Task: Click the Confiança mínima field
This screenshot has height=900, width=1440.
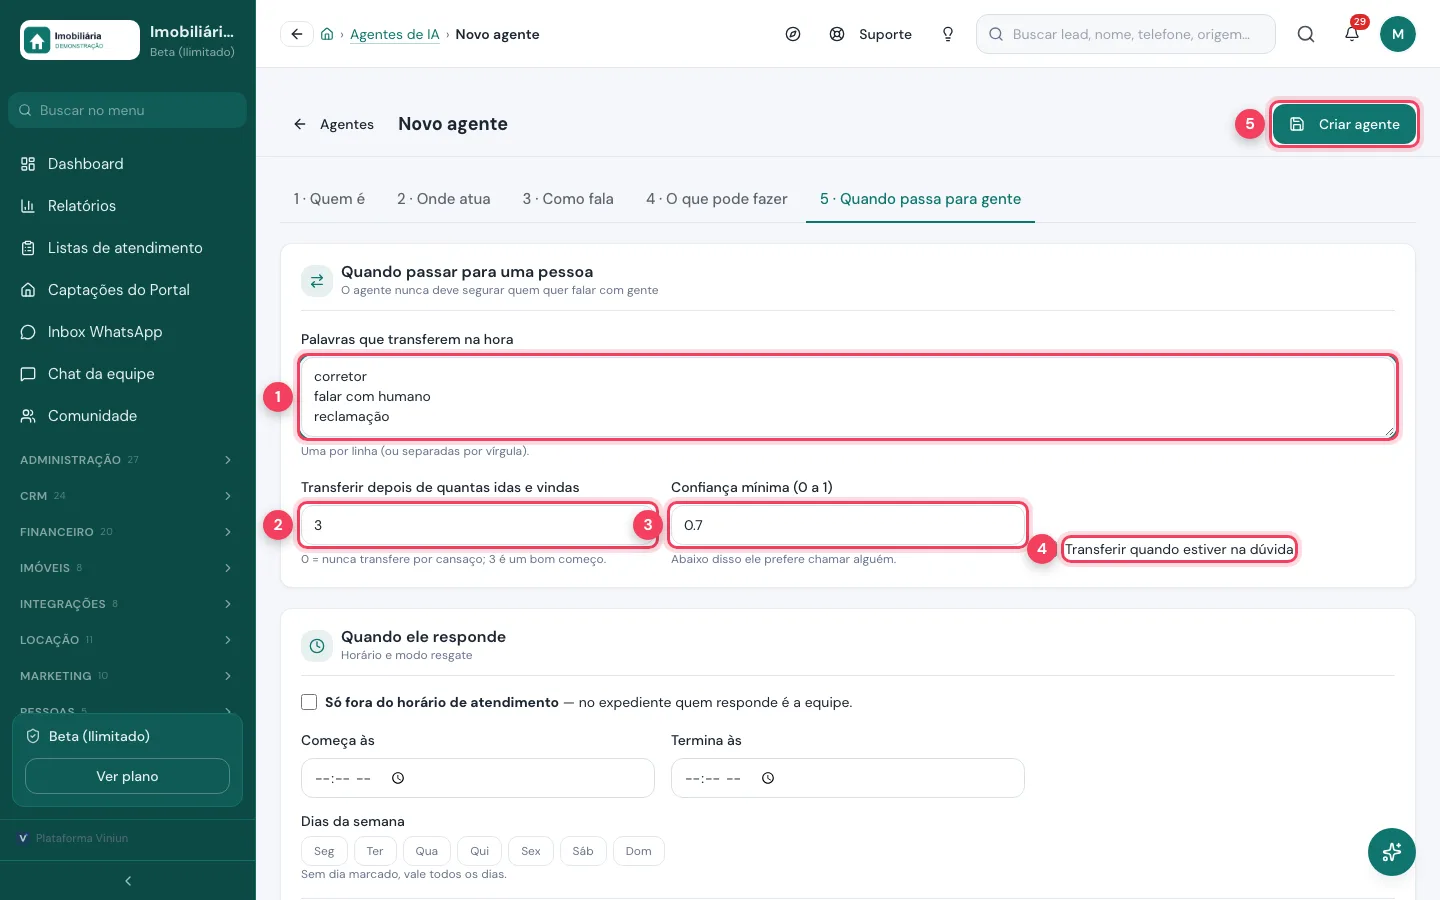Action: (x=848, y=525)
